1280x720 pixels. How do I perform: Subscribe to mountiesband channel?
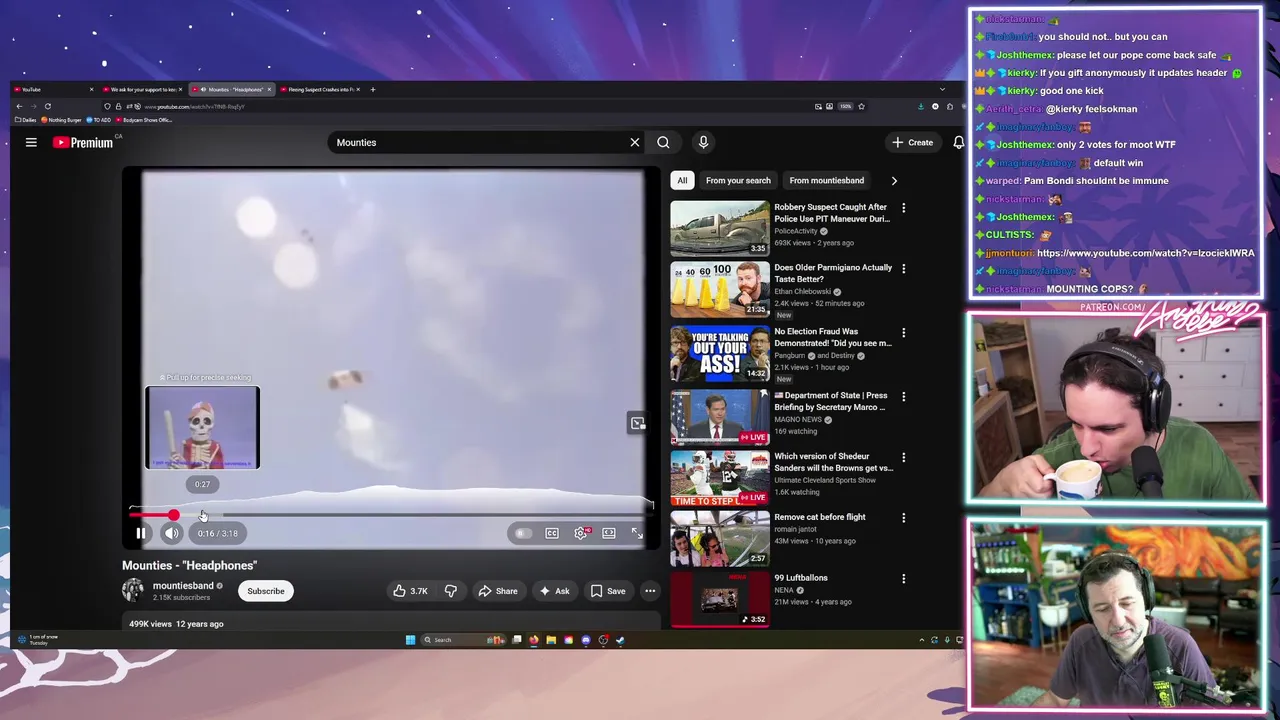(266, 591)
